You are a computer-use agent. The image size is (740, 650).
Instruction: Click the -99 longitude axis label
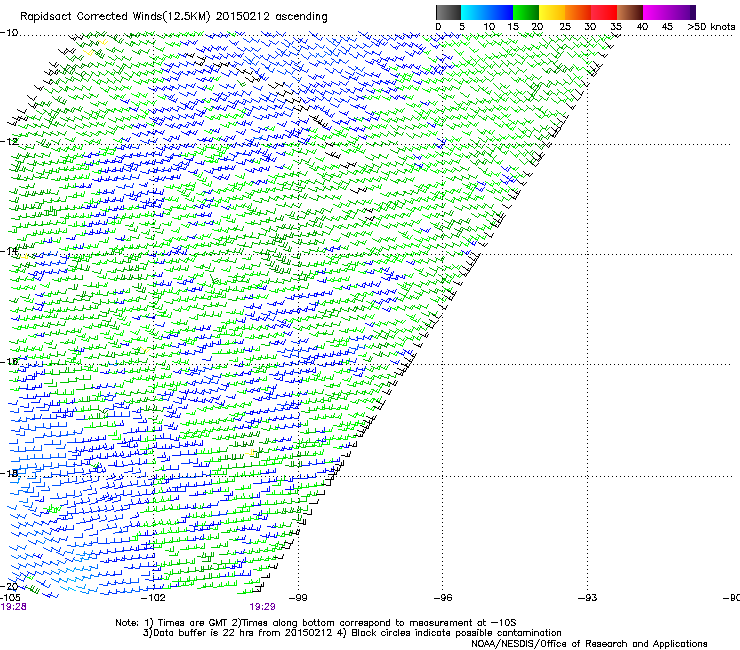pyautogui.click(x=298, y=598)
